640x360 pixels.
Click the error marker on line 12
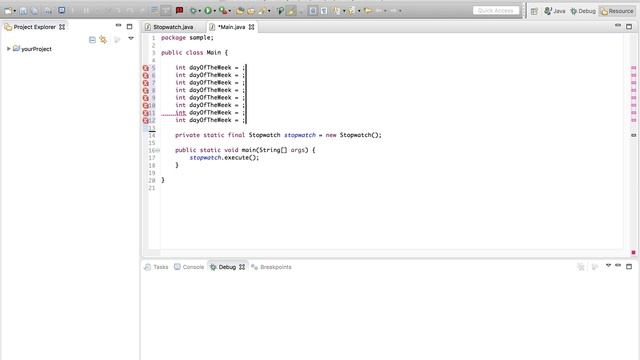click(146, 120)
